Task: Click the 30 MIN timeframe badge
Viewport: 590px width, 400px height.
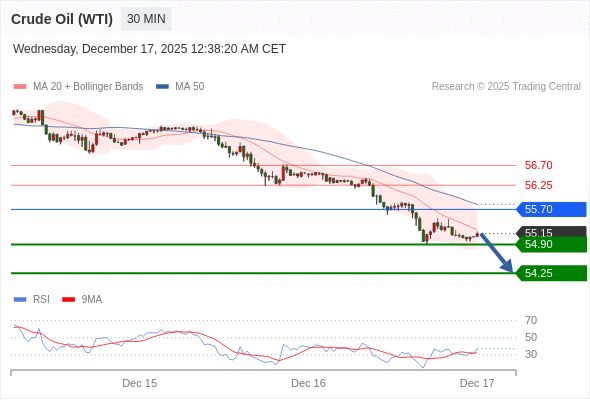Action: point(146,19)
